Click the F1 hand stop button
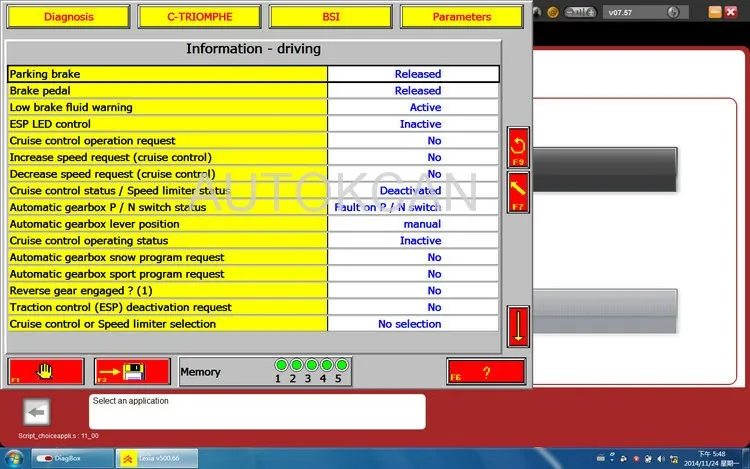 [46, 371]
